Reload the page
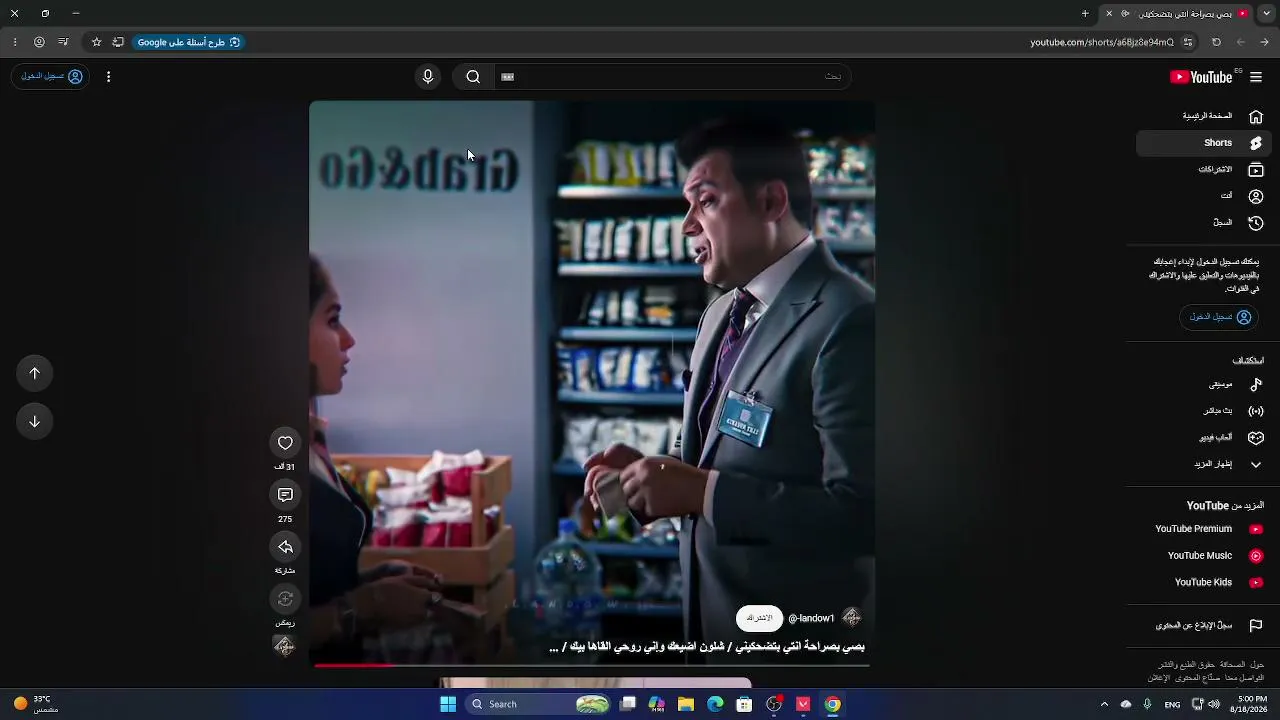Viewport: 1280px width, 720px height. [1216, 42]
